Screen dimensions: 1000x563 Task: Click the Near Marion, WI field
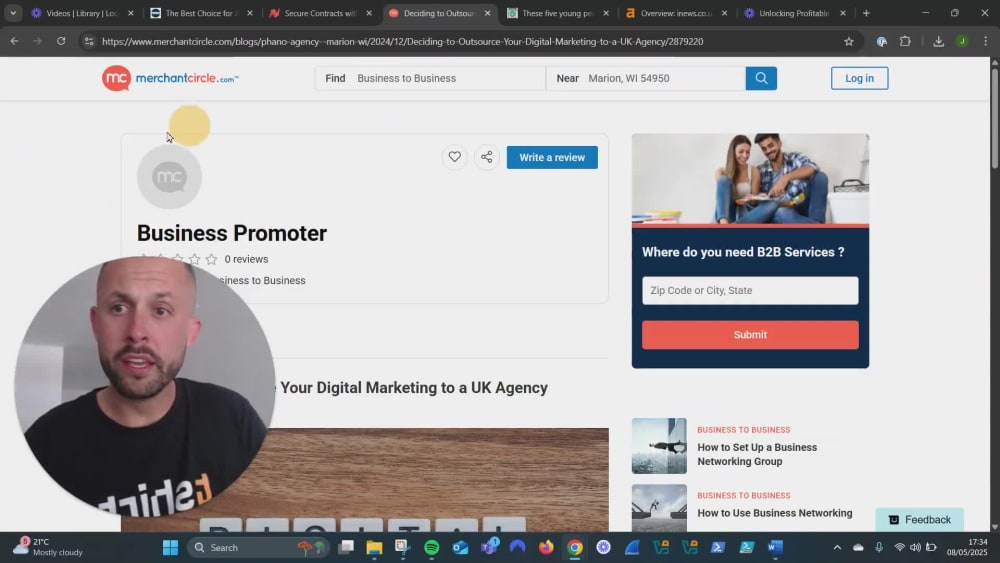coord(645,78)
